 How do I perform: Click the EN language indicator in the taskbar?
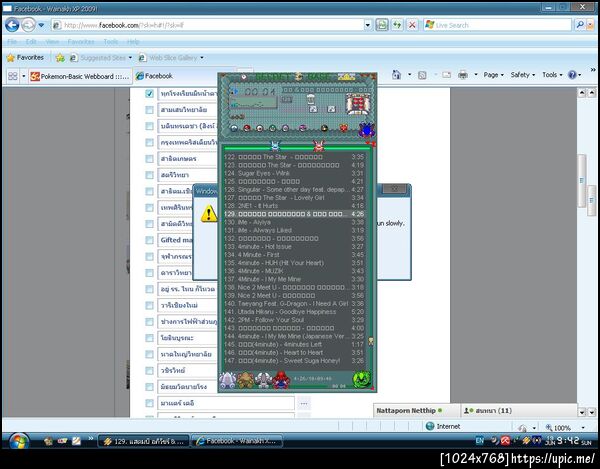[x=480, y=441]
